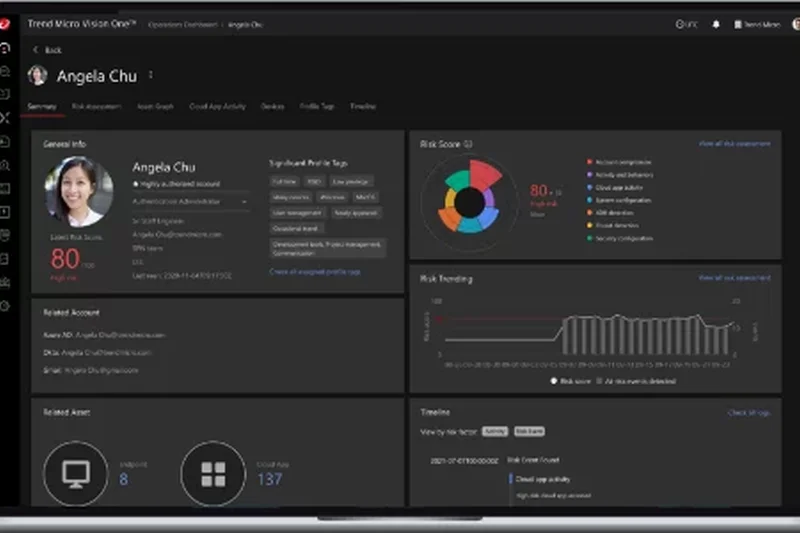
Task: Open the bottom-most sidebar icon
Action: (5, 306)
